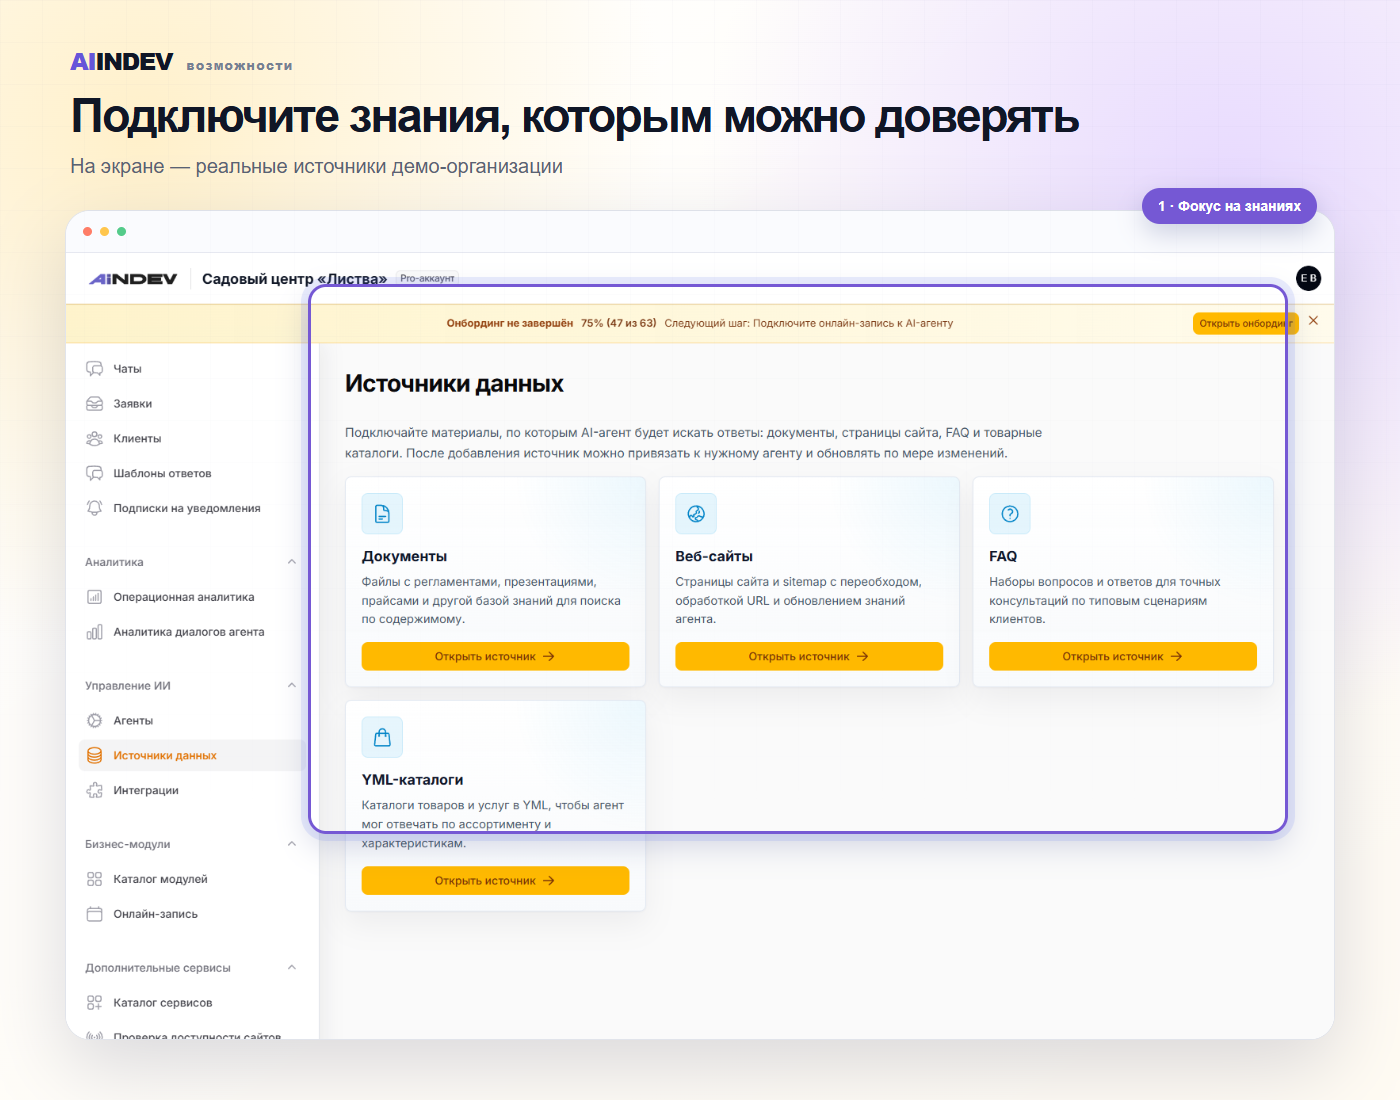Click the AINDEV logo in app header

(x=133, y=279)
